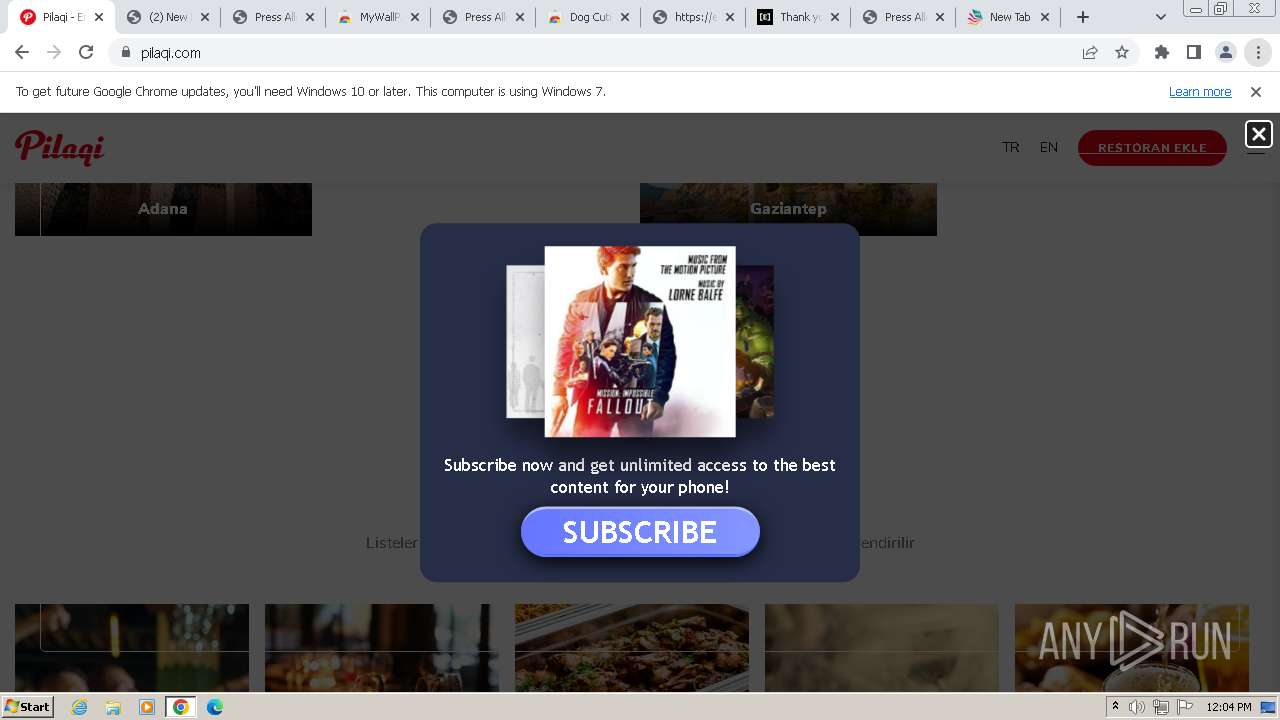The width and height of the screenshot is (1280, 720).
Task: Open a new browser tab
Action: pyautogui.click(x=1083, y=17)
